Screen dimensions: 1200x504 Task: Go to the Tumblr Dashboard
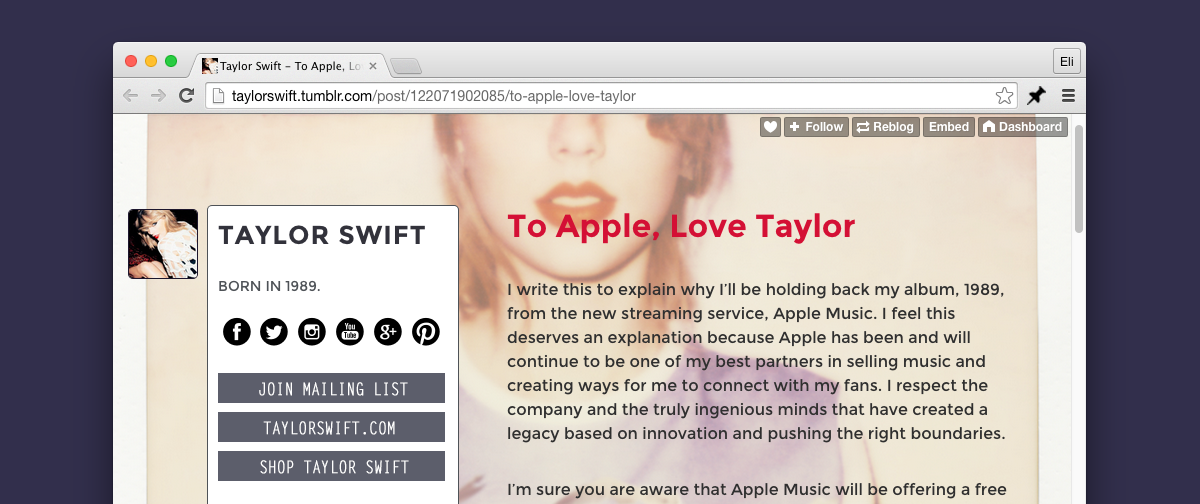tap(1022, 127)
